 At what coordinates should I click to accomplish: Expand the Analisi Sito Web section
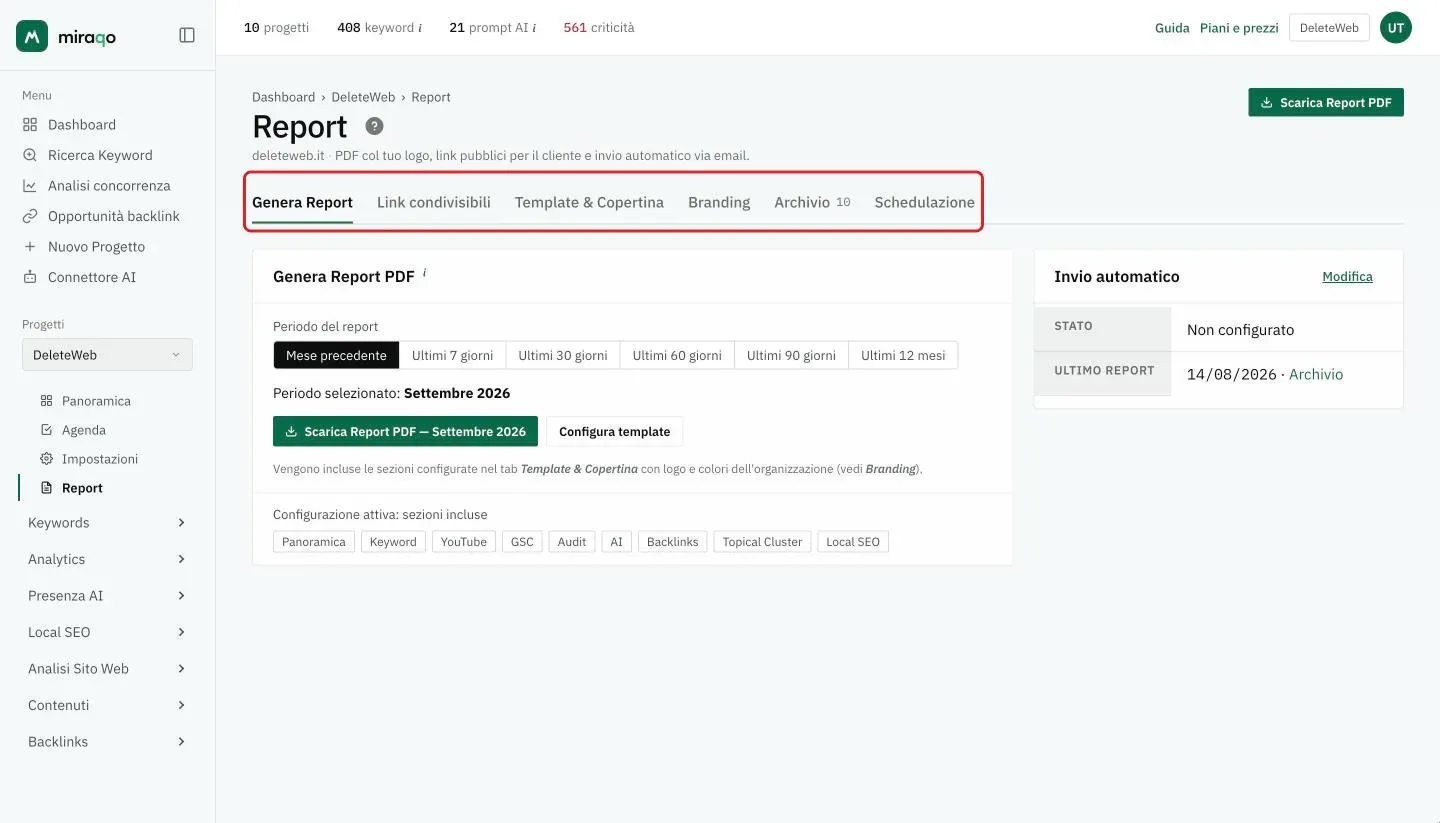point(107,669)
